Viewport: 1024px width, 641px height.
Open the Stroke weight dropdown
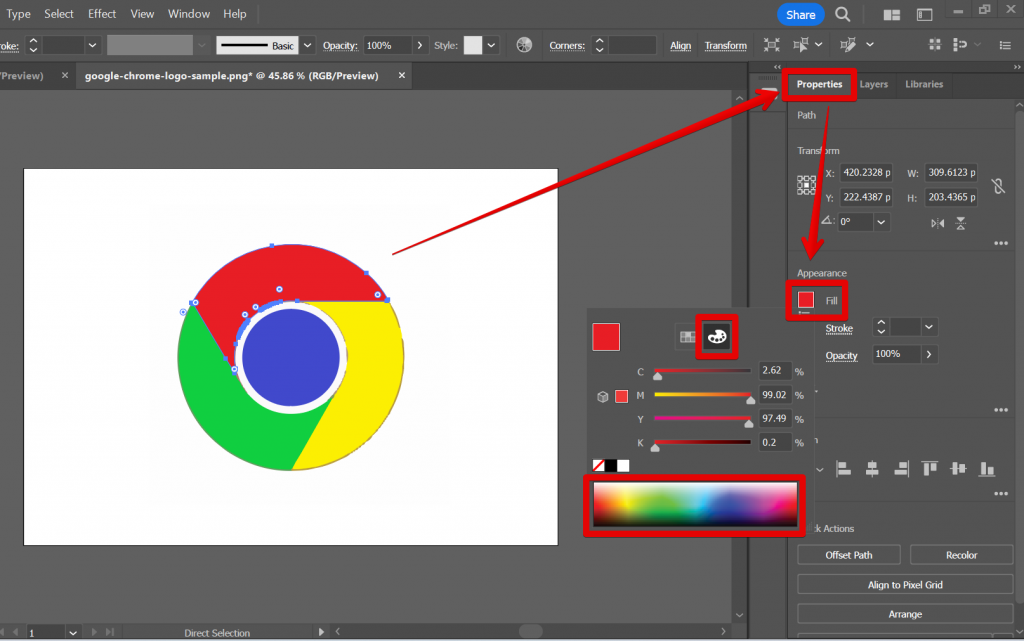tap(93, 44)
